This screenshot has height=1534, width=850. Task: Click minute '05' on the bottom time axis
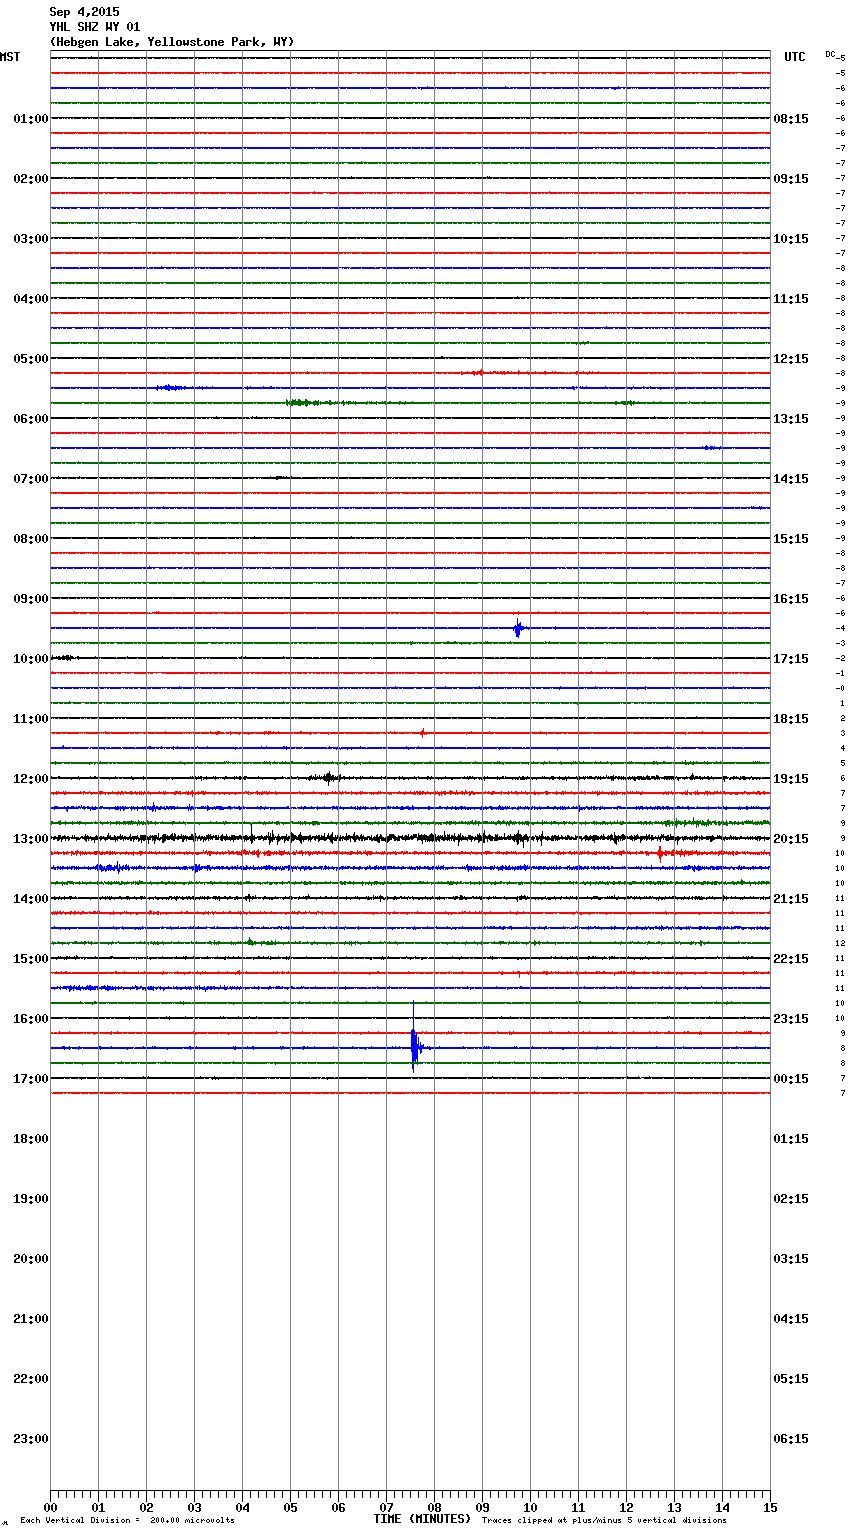click(x=290, y=1507)
